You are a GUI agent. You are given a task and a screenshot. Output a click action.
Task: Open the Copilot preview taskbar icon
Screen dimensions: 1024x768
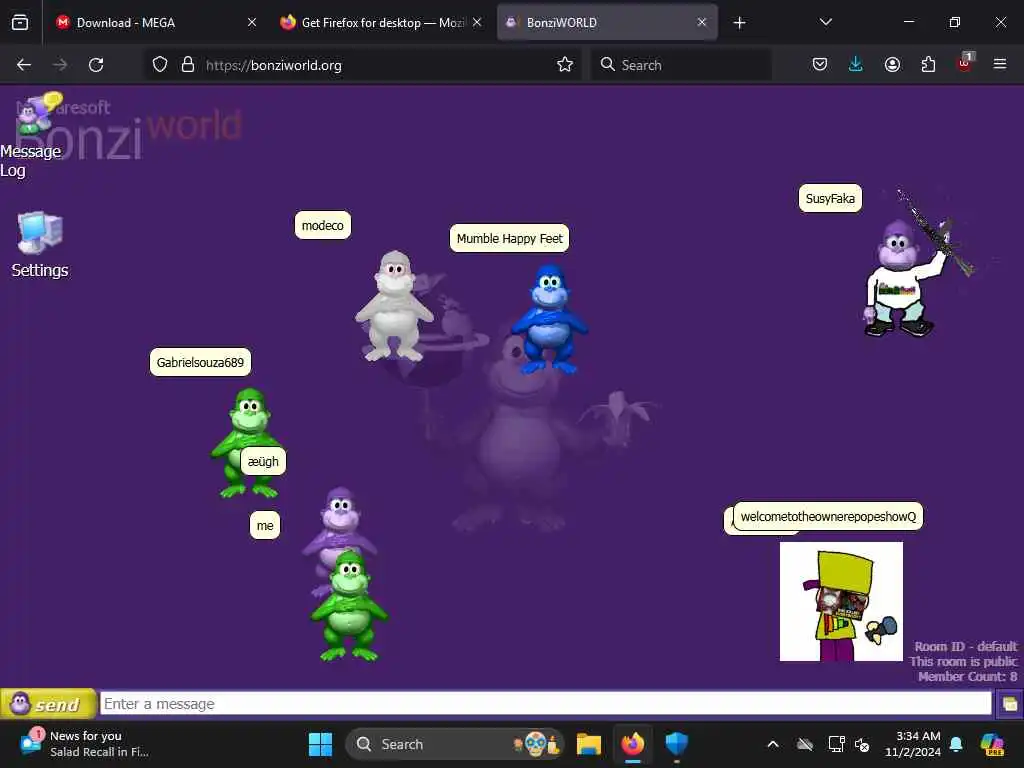tap(992, 744)
